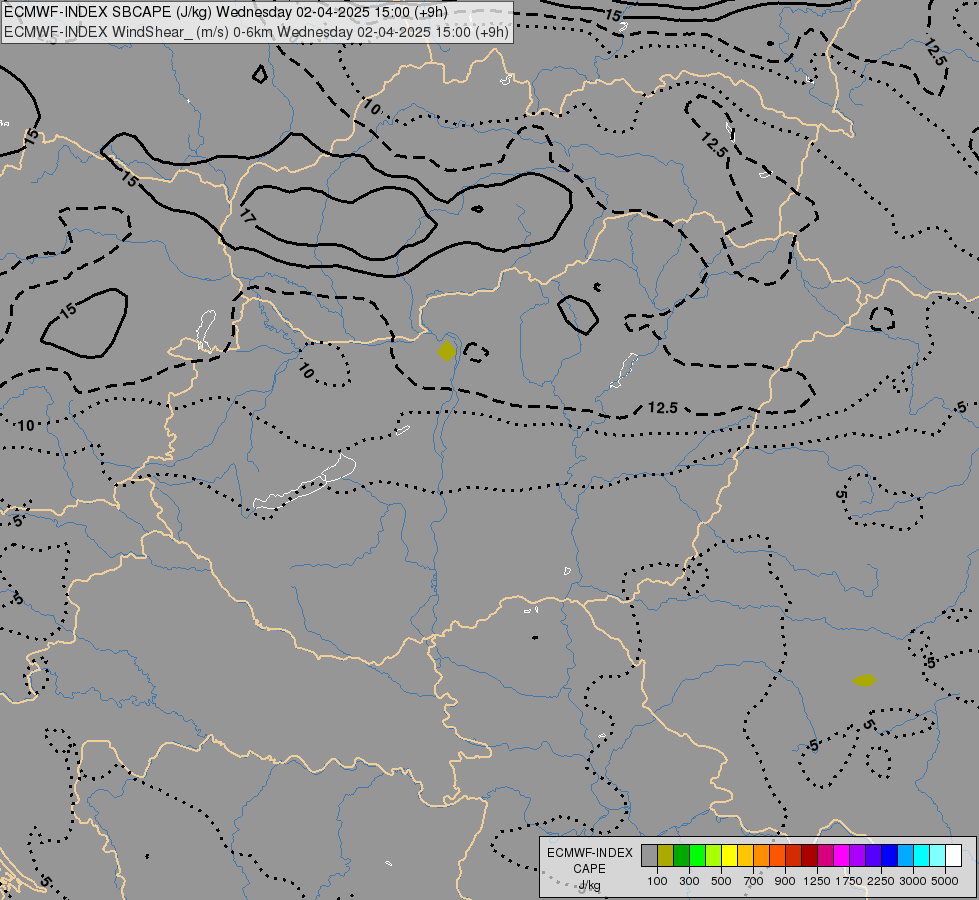The height and width of the screenshot is (900, 979).
Task: Select the olive swatch in the CAPE legend
Action: 665,856
